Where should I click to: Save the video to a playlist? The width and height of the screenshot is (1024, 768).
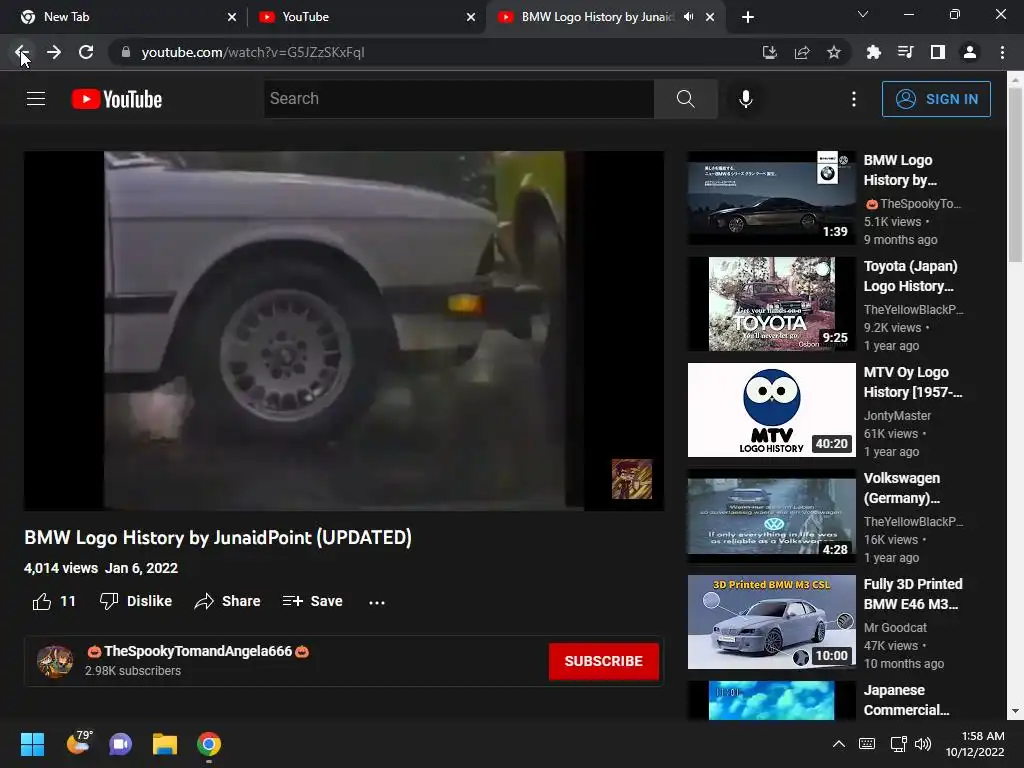click(x=313, y=601)
